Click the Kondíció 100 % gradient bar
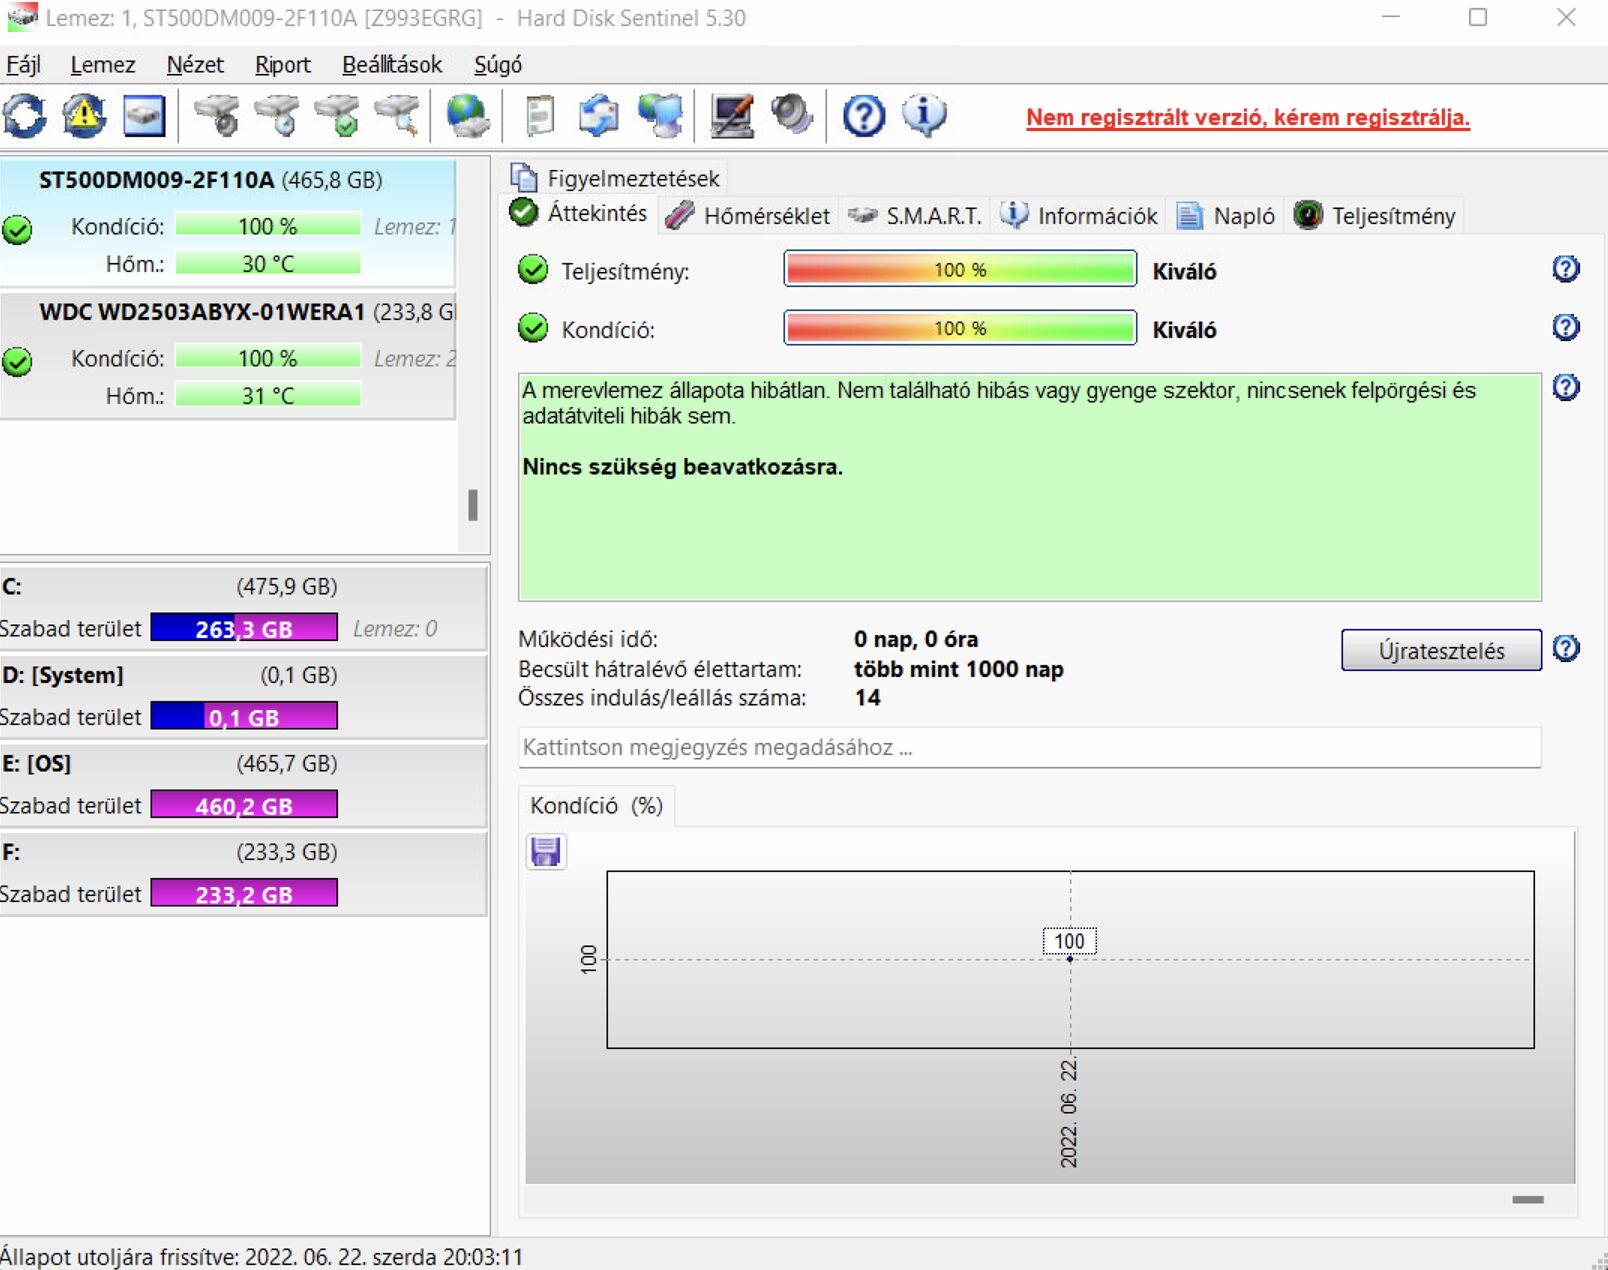The image size is (1608, 1270). point(960,328)
